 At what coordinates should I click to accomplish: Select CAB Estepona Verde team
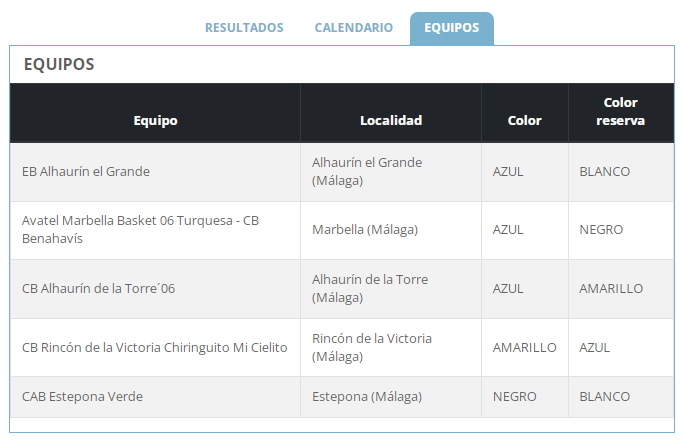[82, 396]
